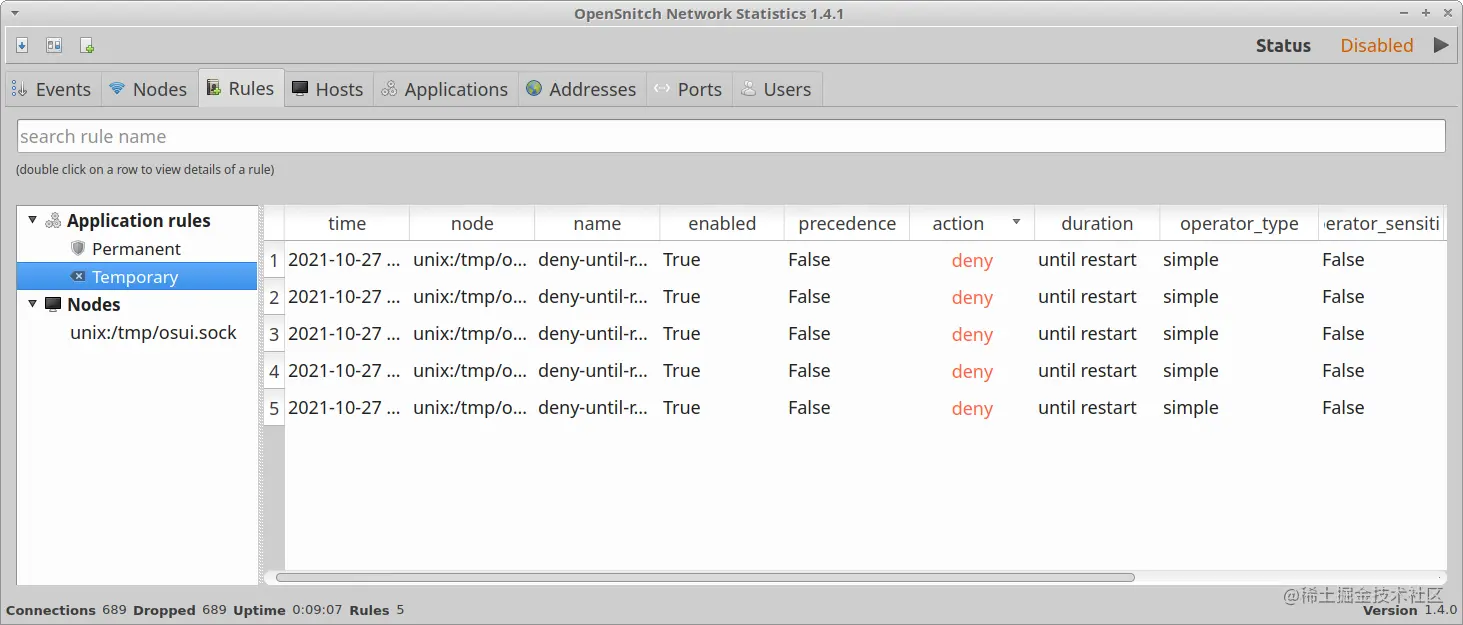Screen dimensions: 1463x625
Task: Open the Applications tab
Action: tap(446, 89)
